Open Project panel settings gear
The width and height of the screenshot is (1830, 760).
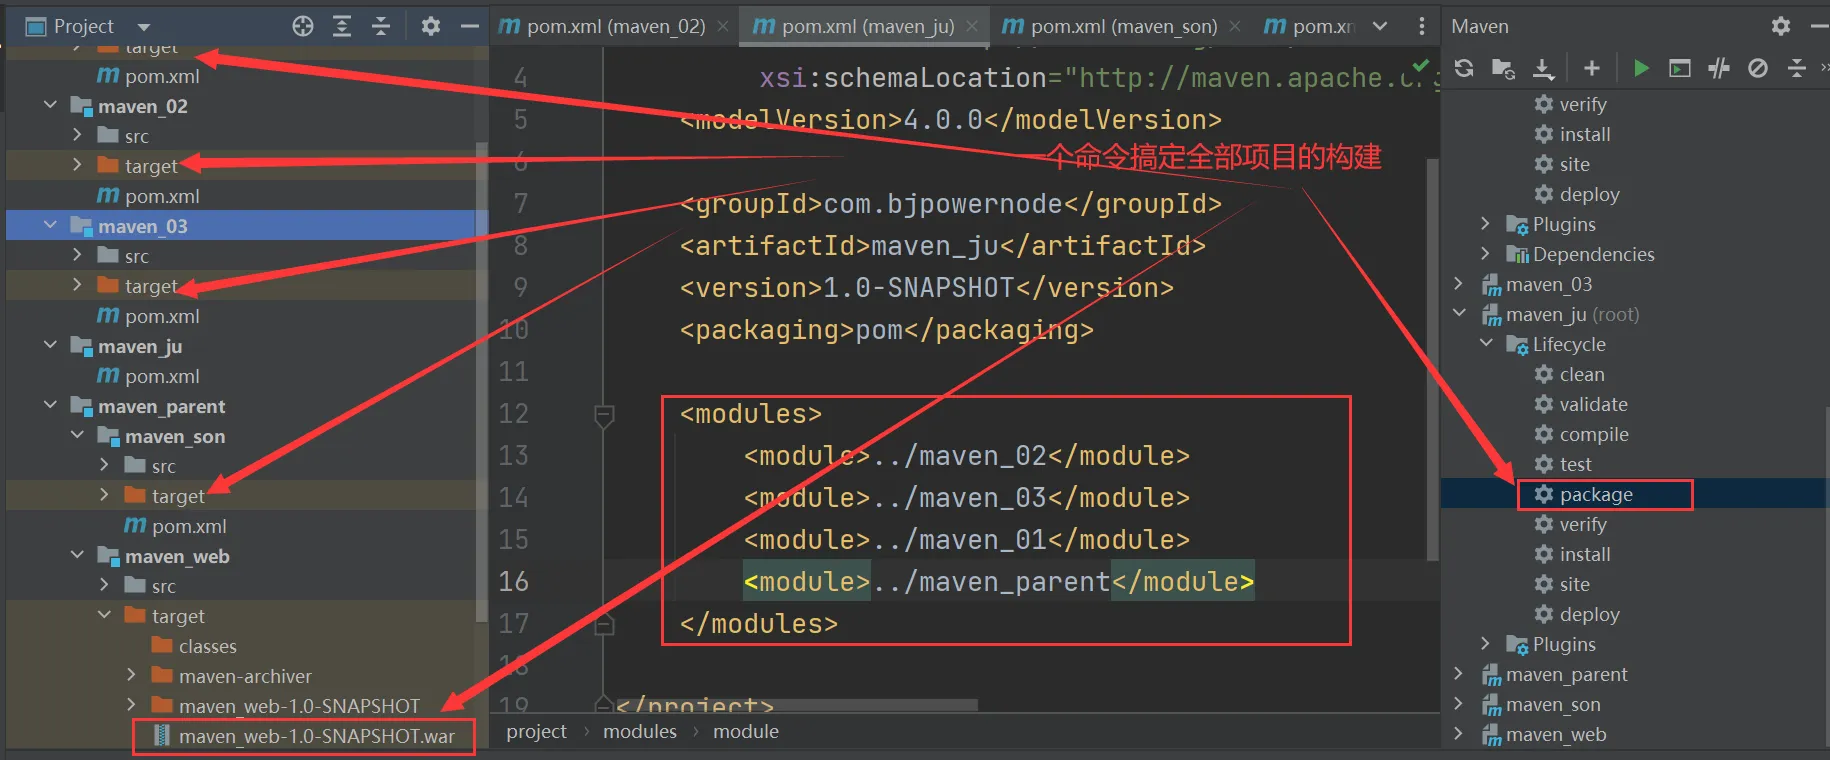[431, 26]
